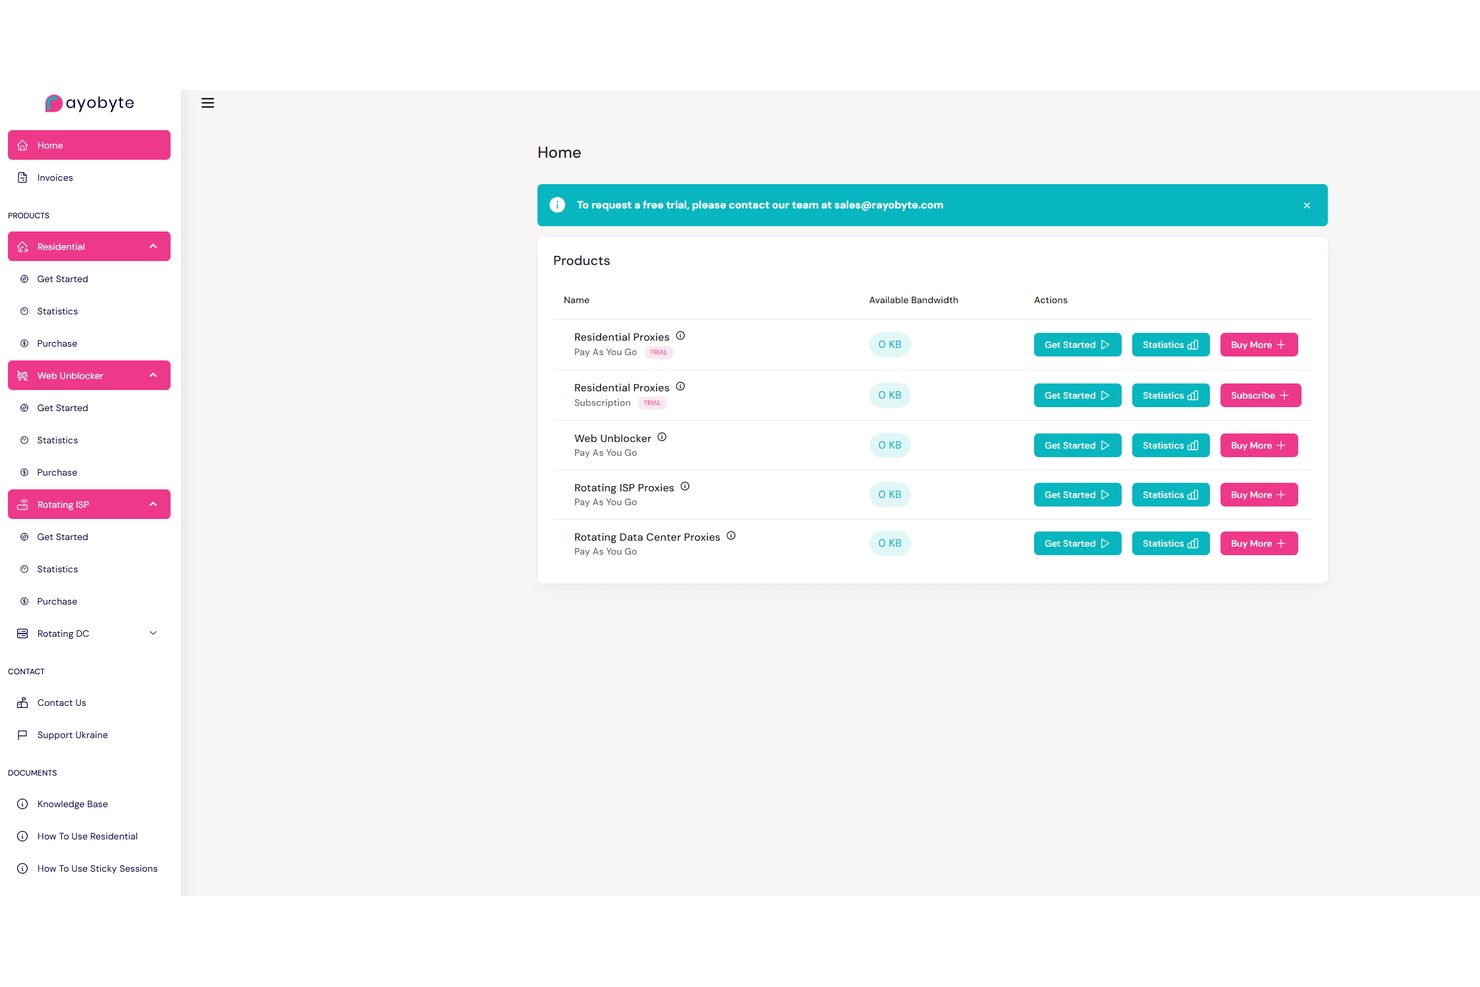The width and height of the screenshot is (1480, 987).
Task: Open Contact Us page
Action: pos(89,703)
